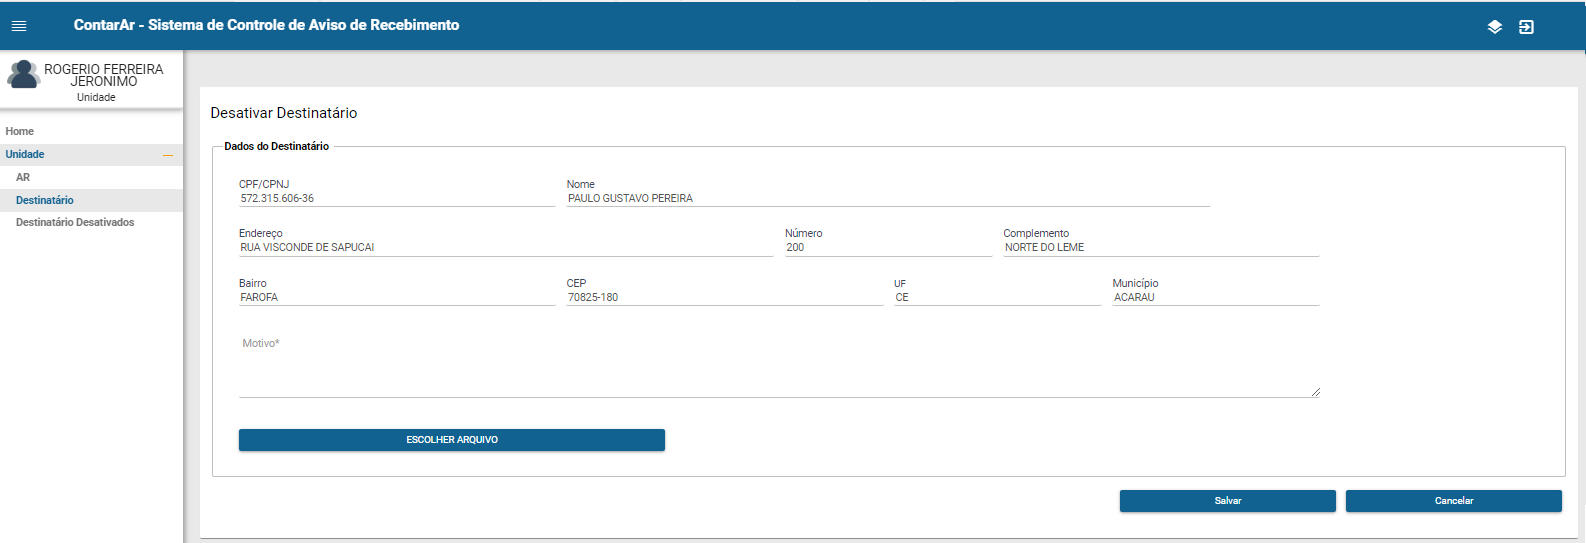Click the CPF/CNPJ field
The height and width of the screenshot is (543, 1586).
click(x=396, y=198)
